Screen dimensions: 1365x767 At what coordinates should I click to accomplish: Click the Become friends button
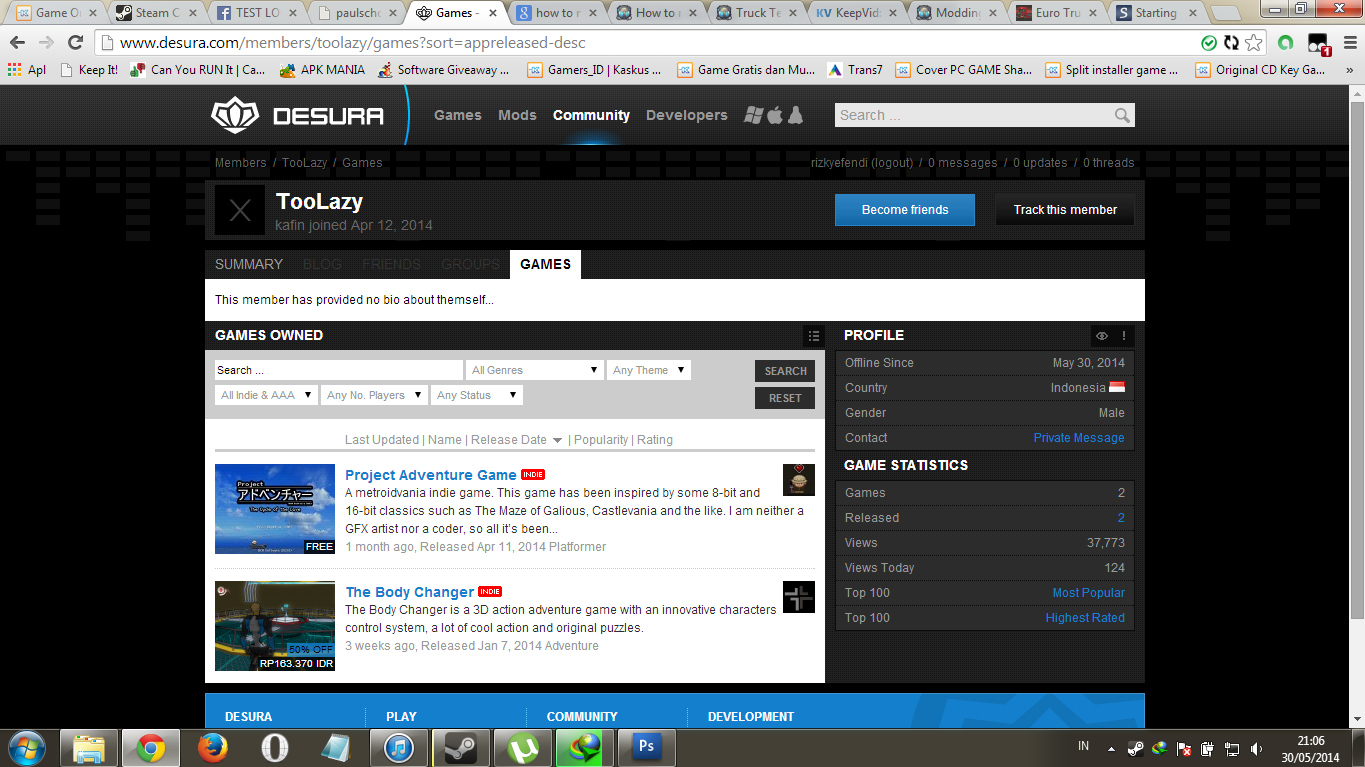(x=905, y=210)
